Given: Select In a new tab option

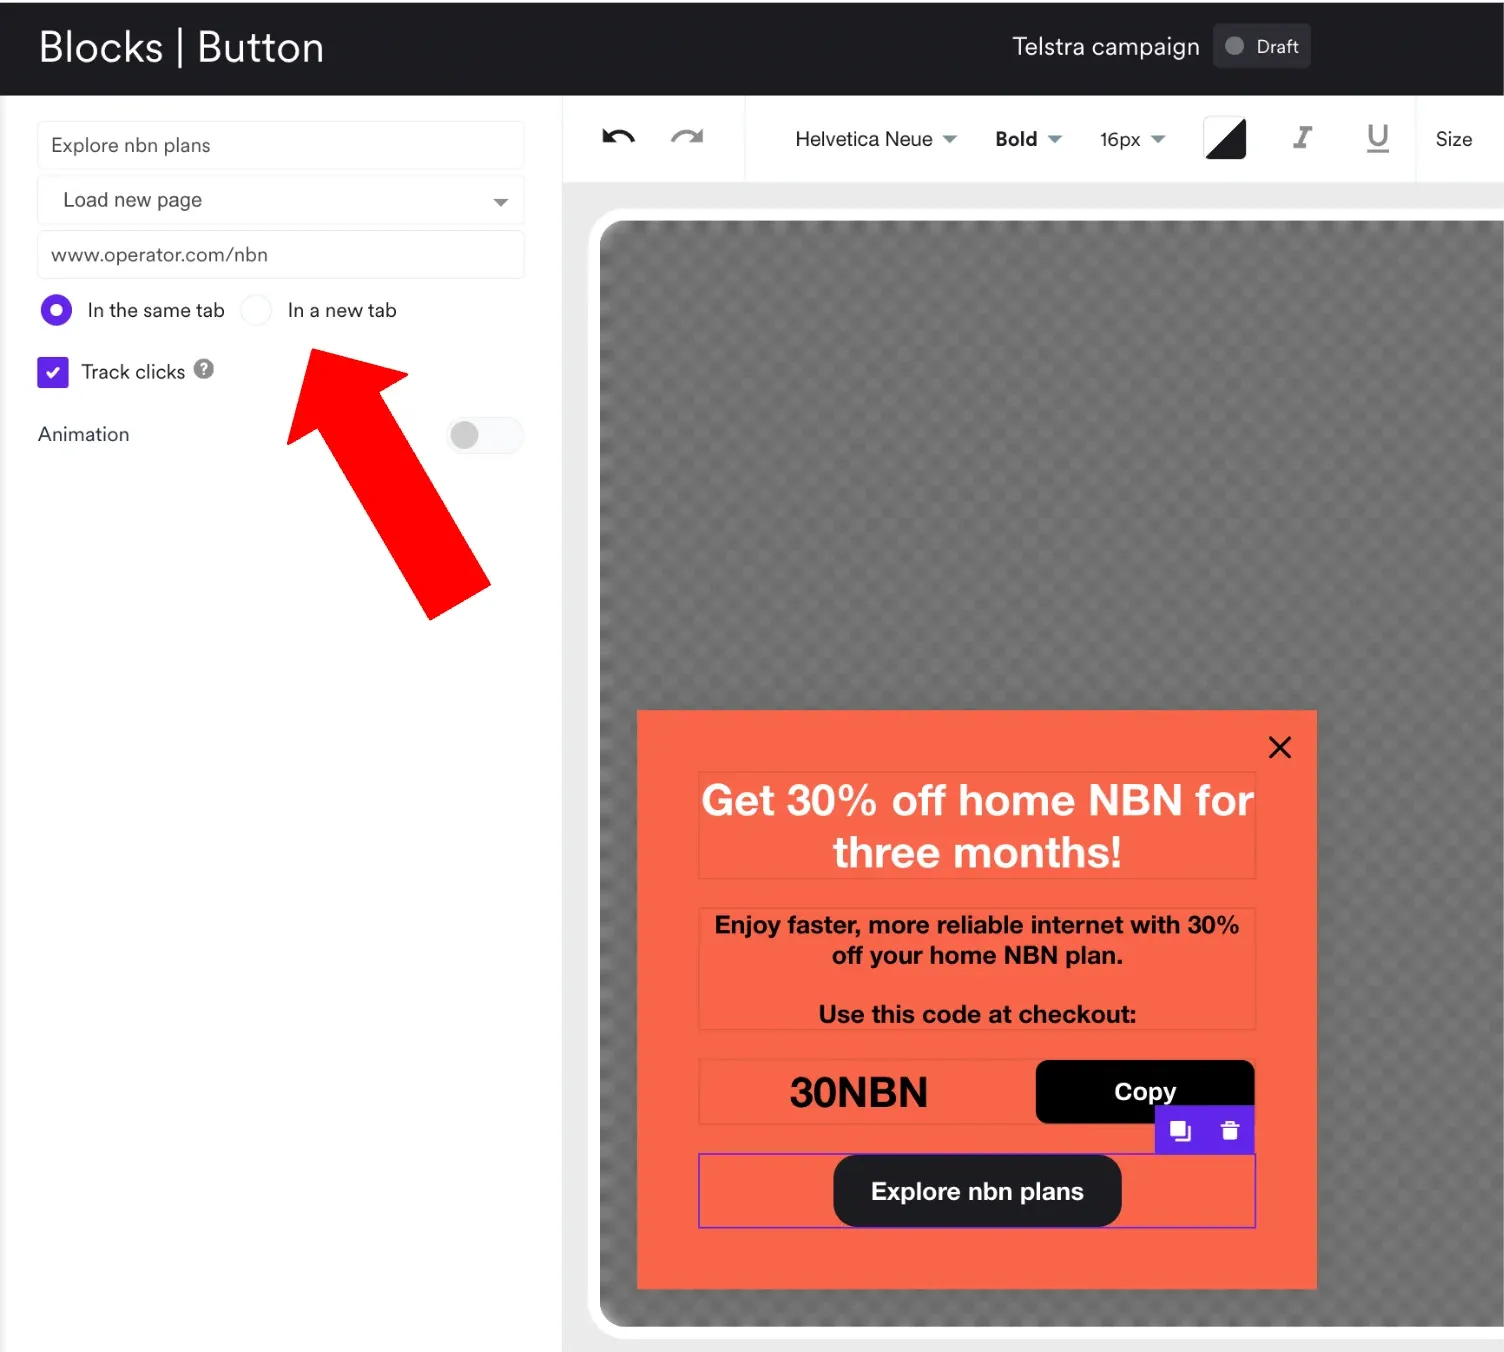Looking at the screenshot, I should [x=256, y=310].
